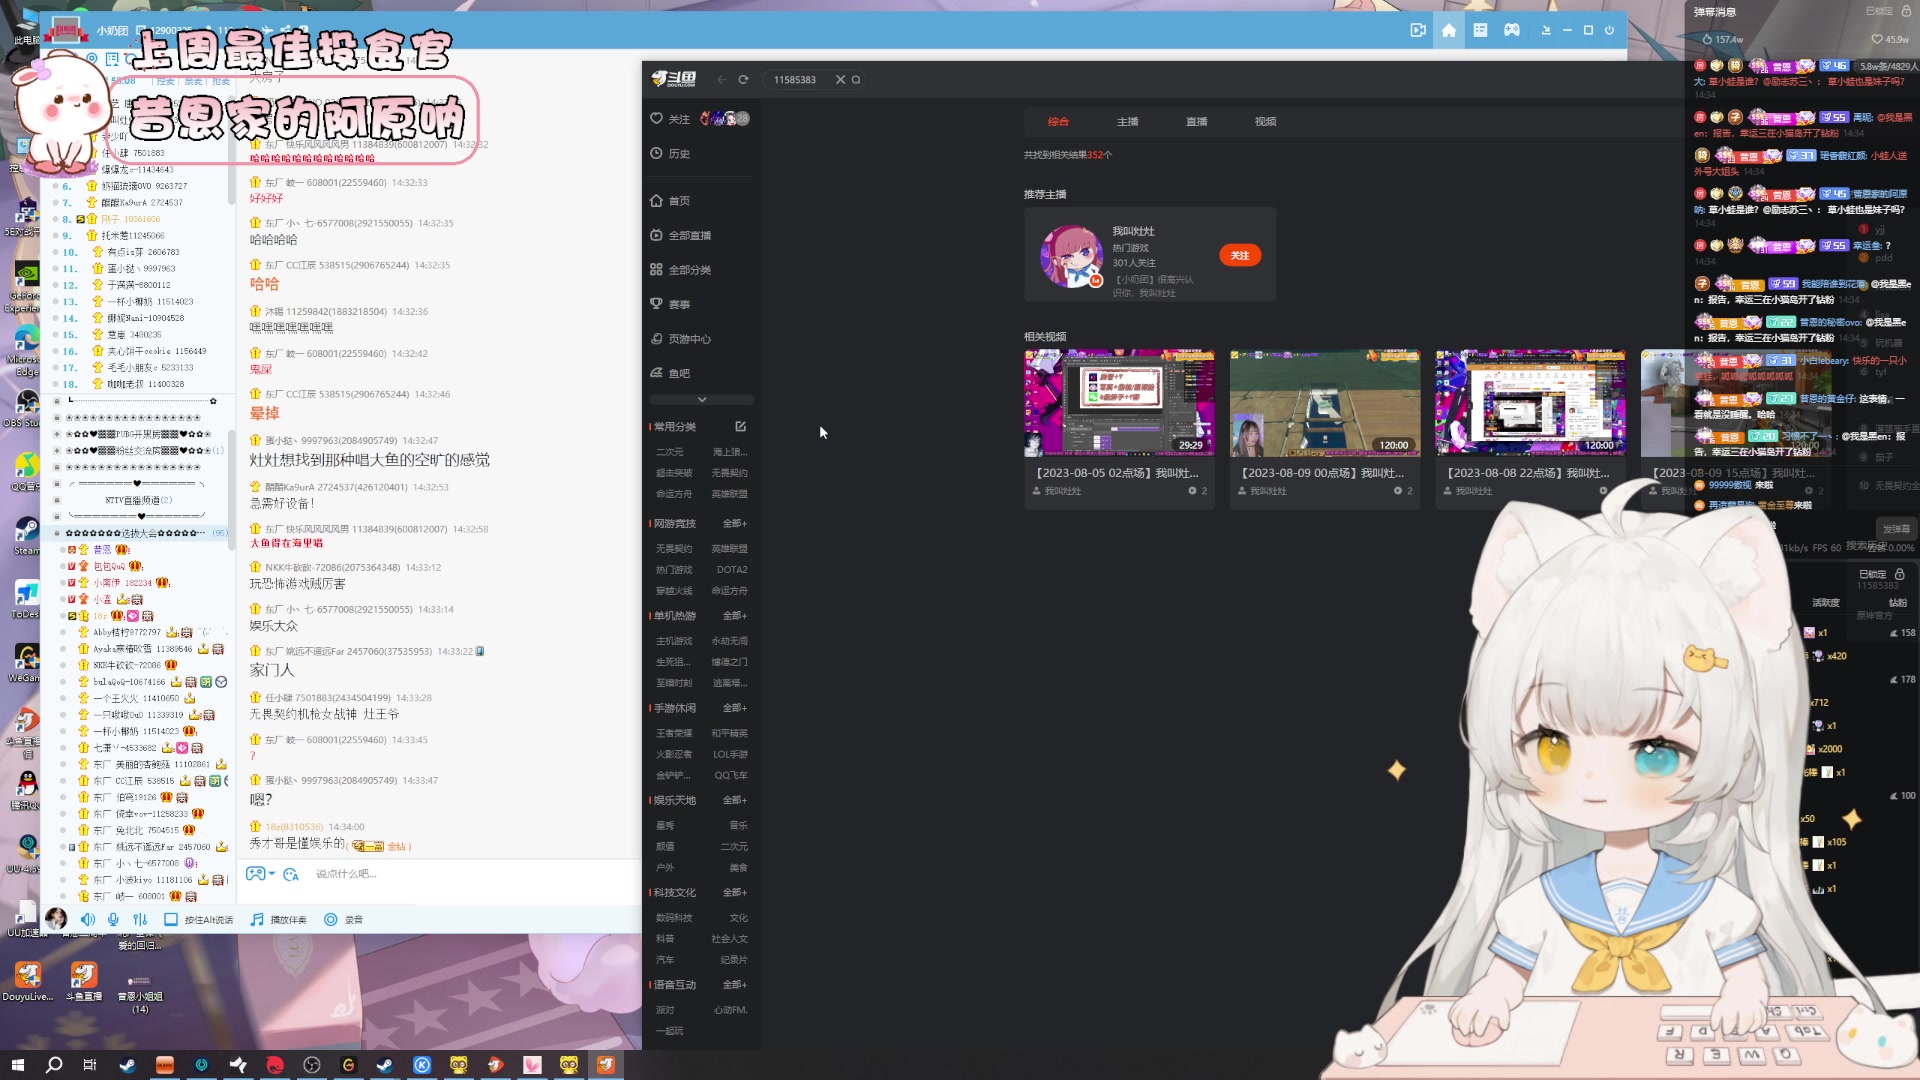Click the search magnifier in Douyu search box
Screen dimensions: 1920x1080
(x=856, y=80)
